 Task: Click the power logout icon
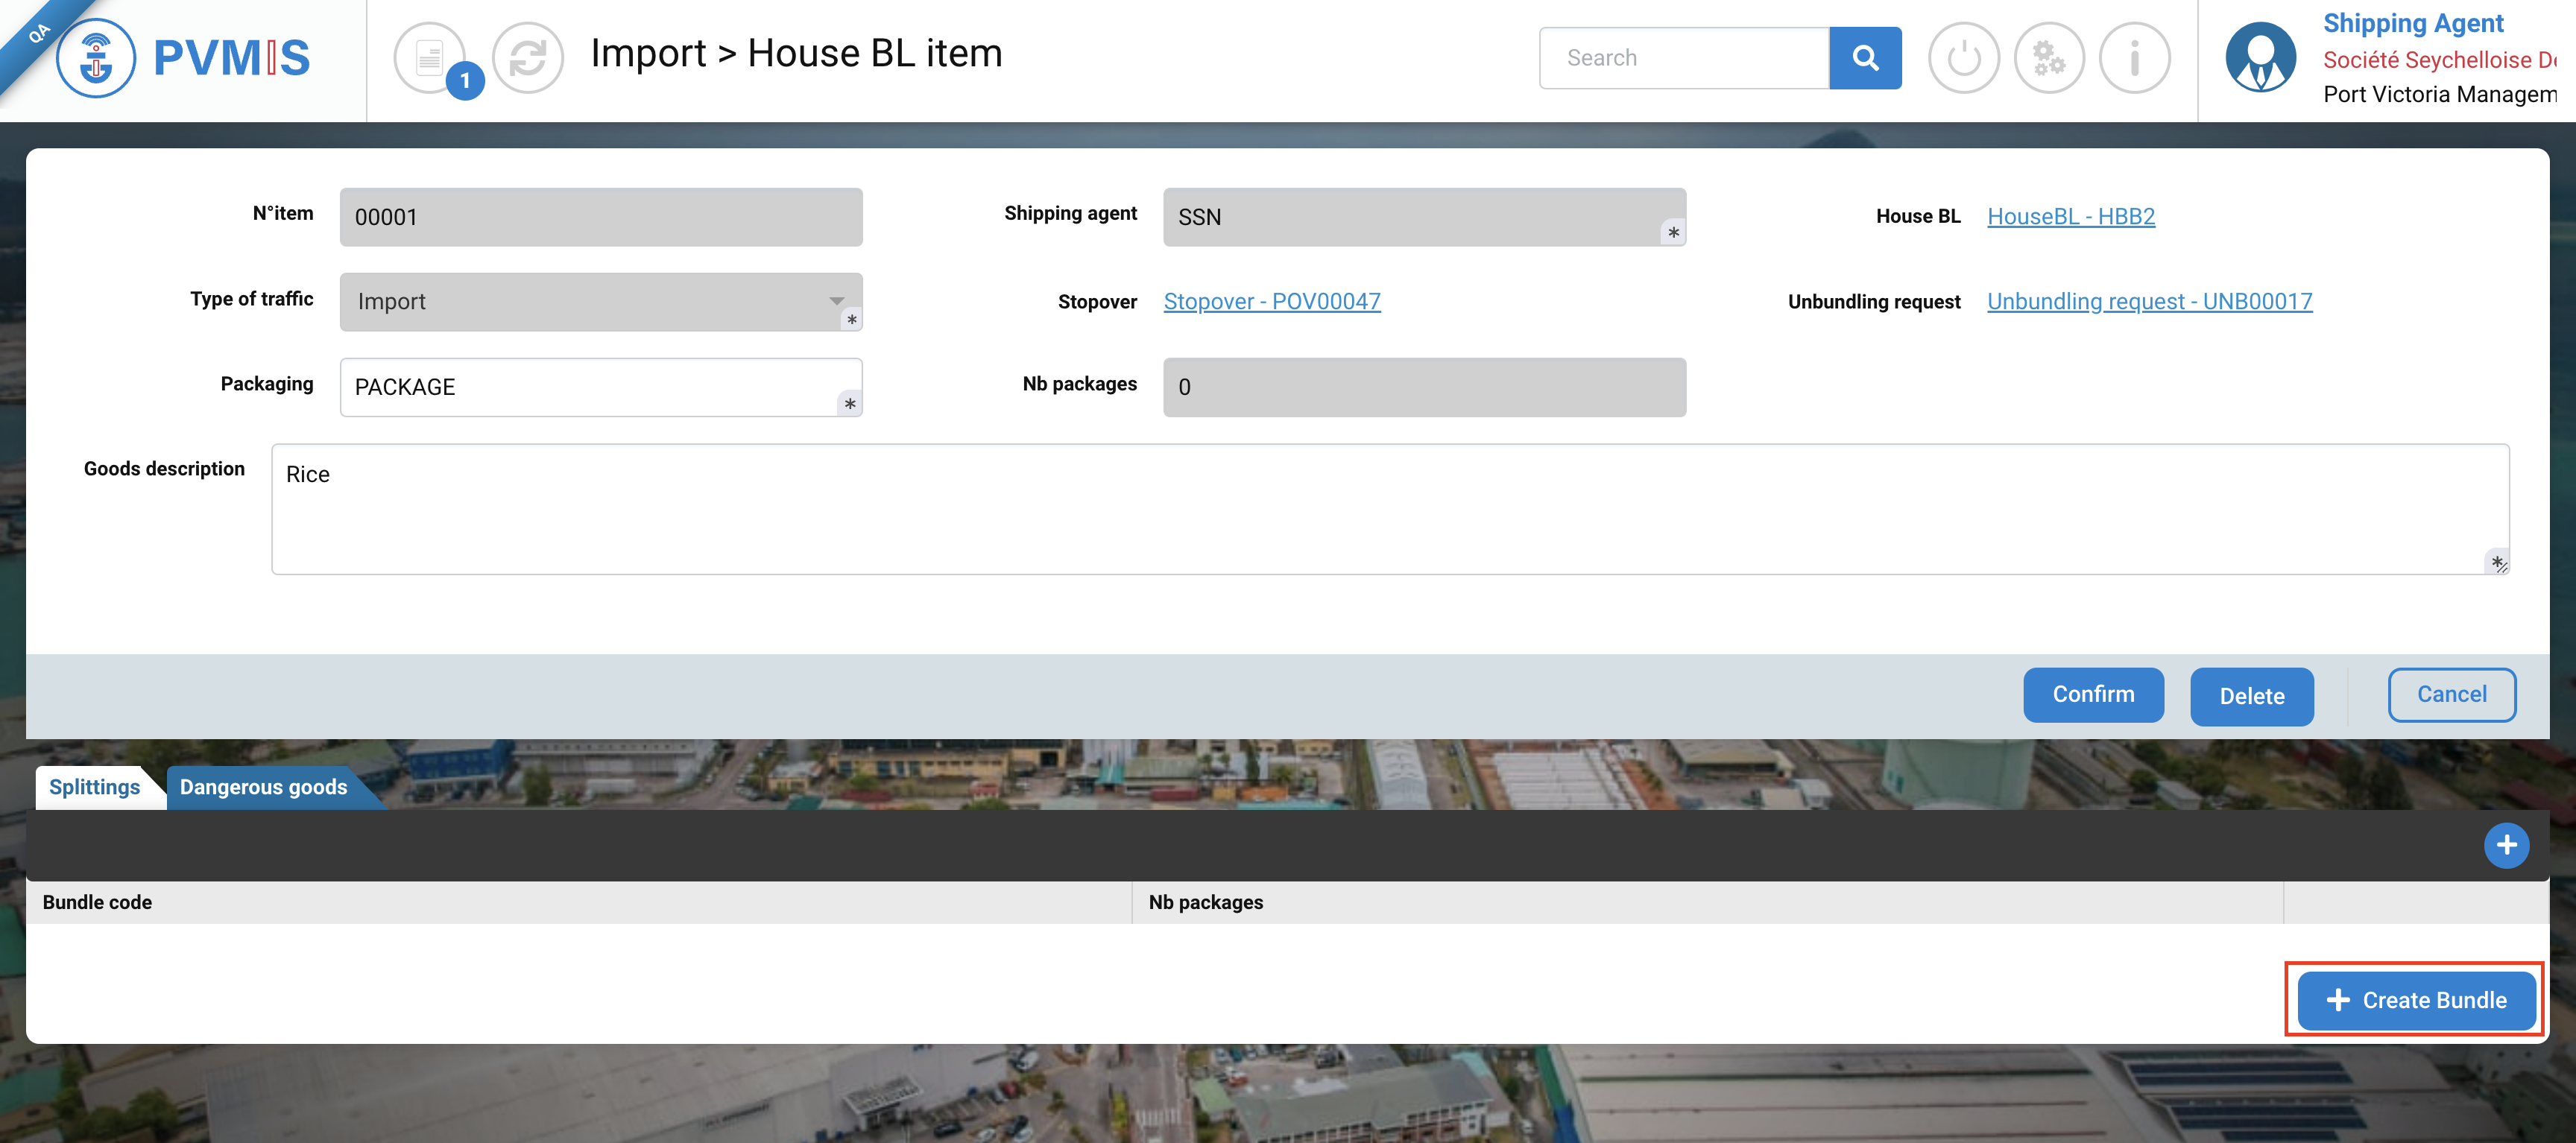pos(1963,58)
